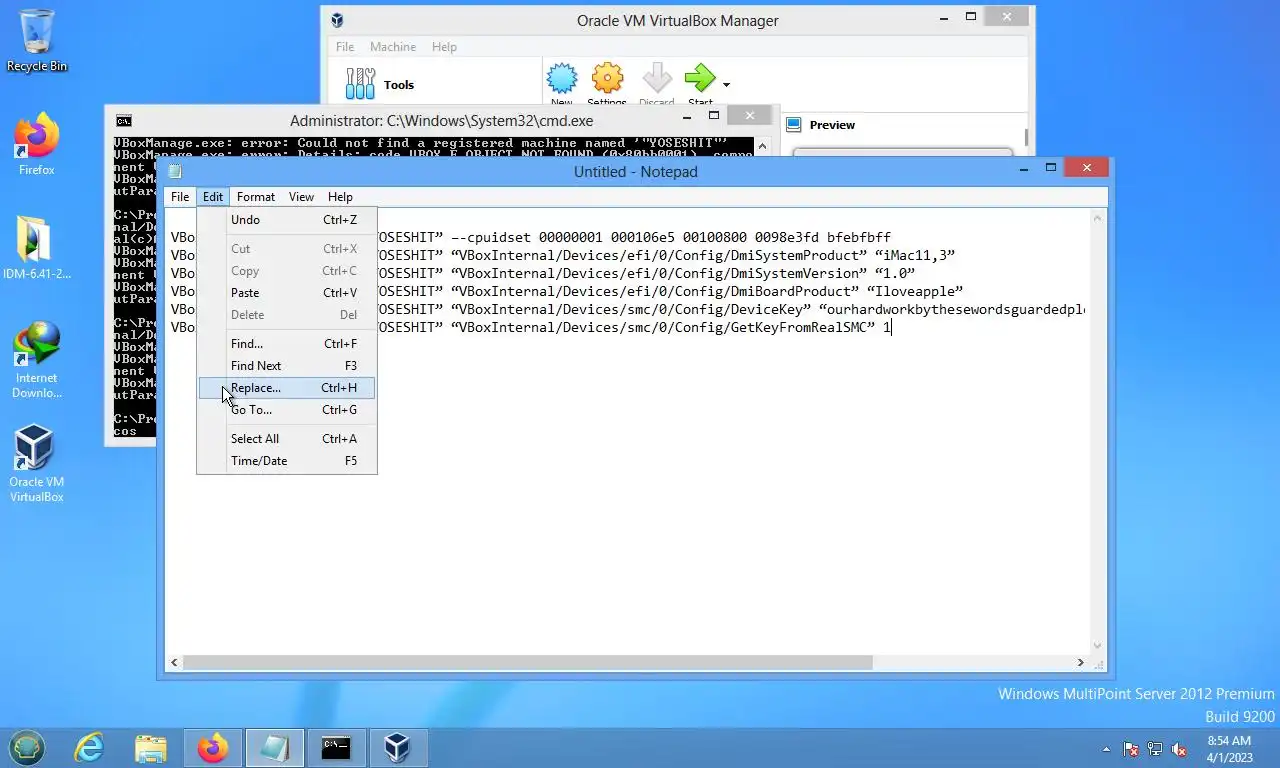
Task: Click the network icon in system tray
Action: 1155,748
